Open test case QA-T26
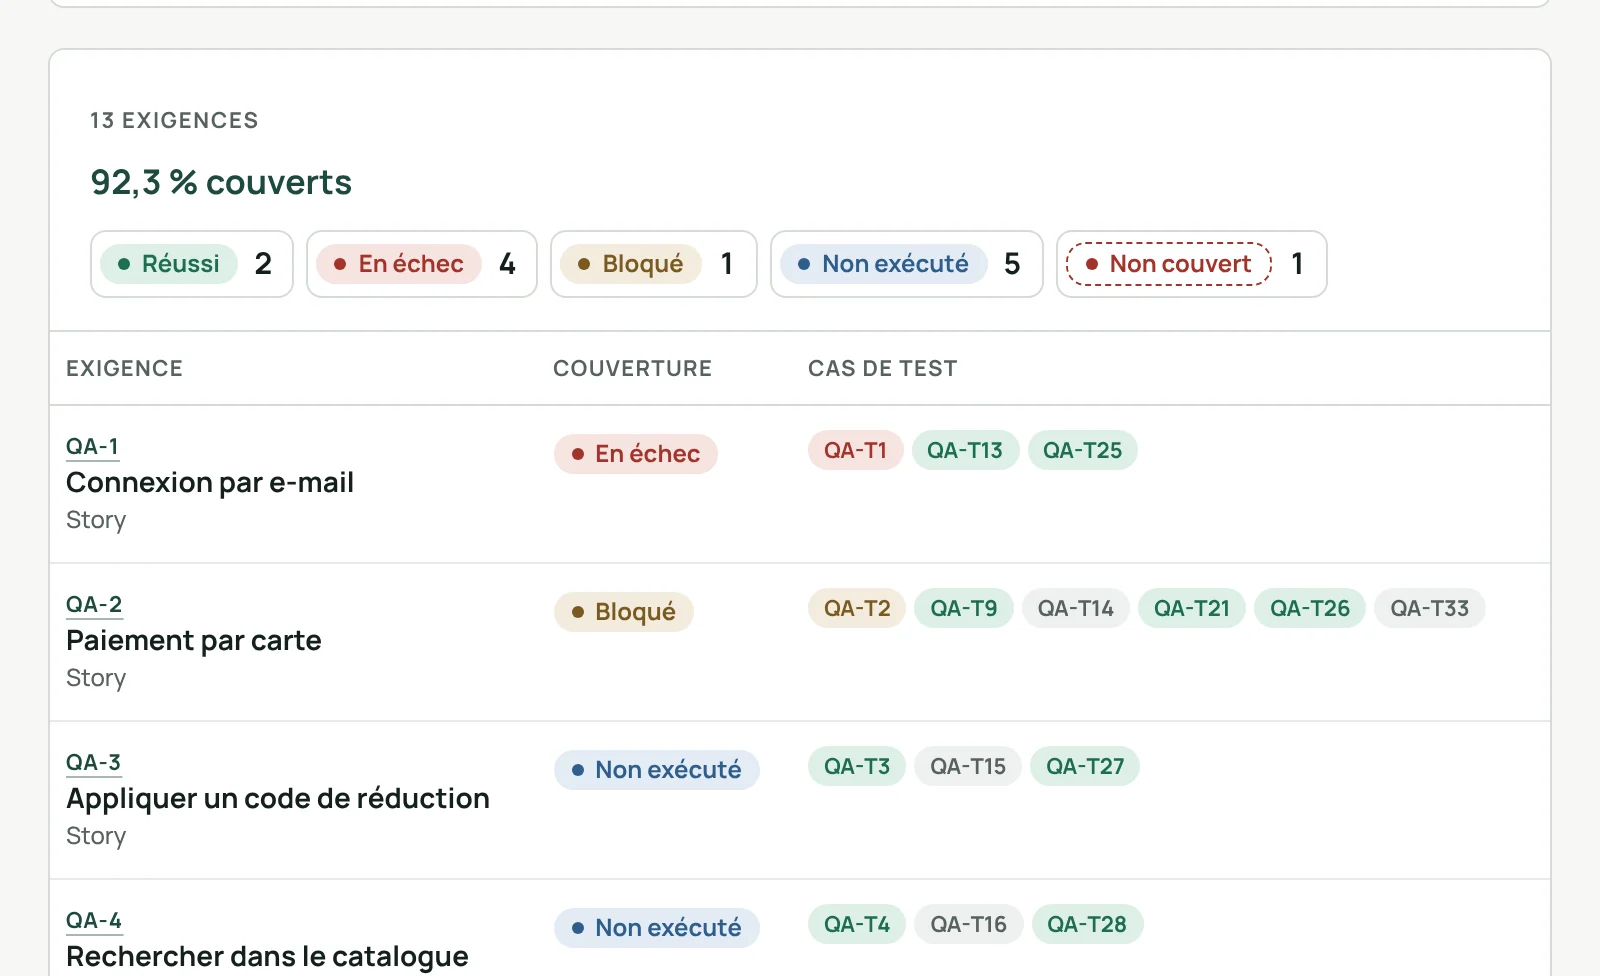 coord(1310,608)
